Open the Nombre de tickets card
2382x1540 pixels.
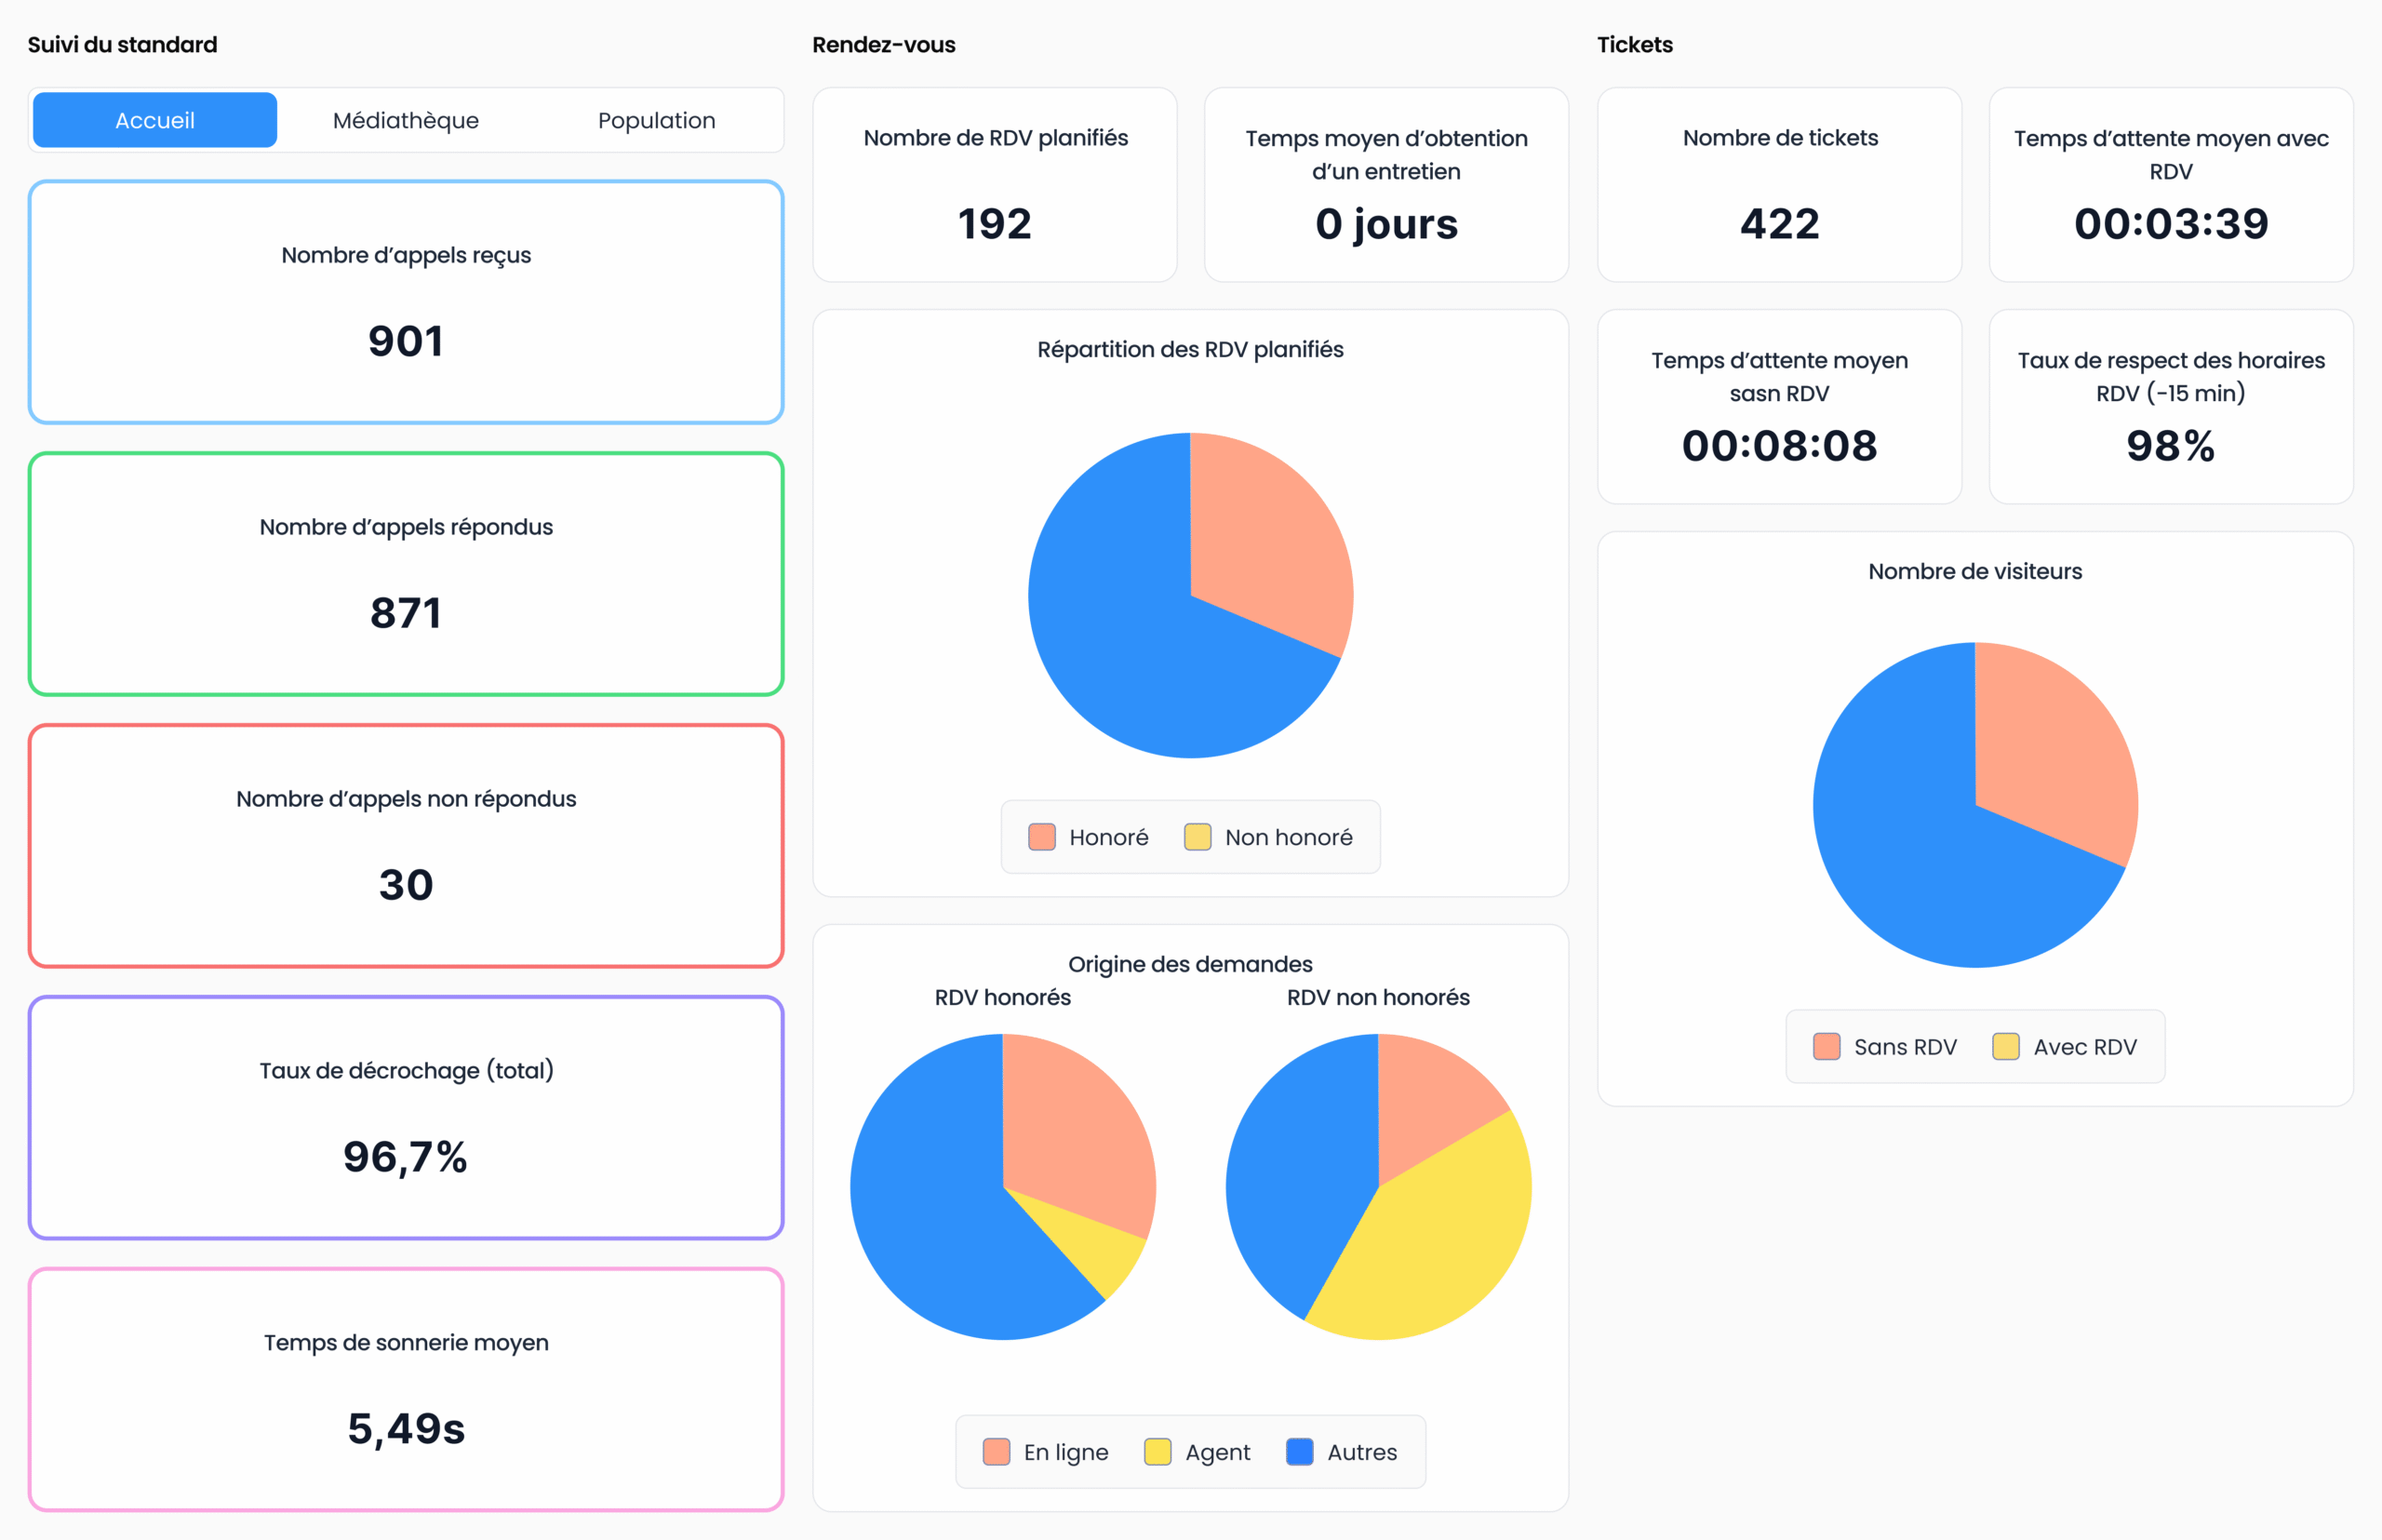click(1779, 185)
